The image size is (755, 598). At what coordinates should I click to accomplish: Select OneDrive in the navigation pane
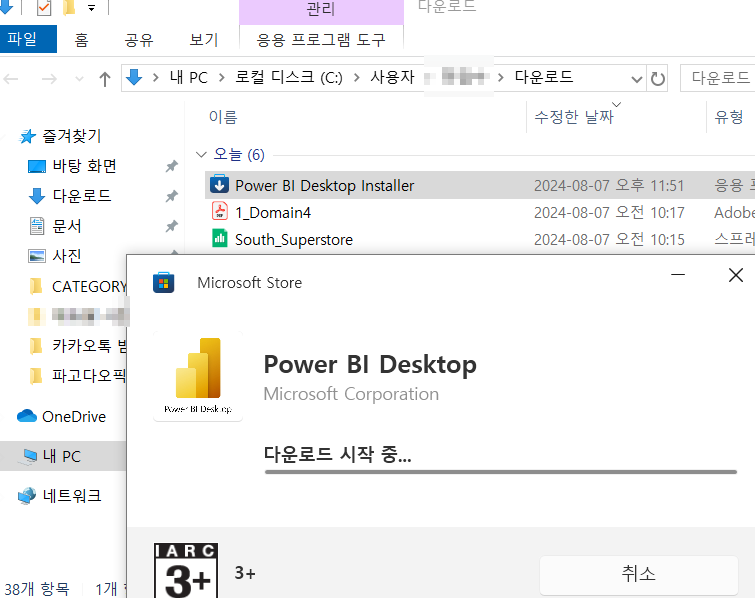(74, 416)
